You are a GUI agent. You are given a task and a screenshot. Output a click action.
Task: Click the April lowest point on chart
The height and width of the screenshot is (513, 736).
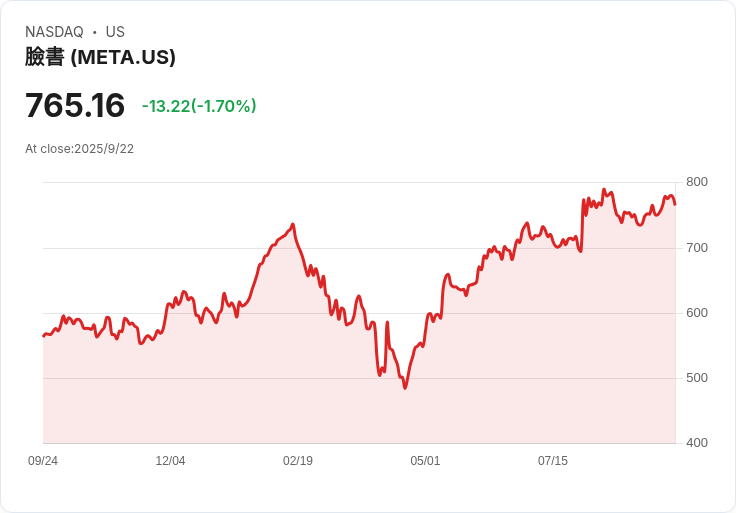click(x=405, y=388)
